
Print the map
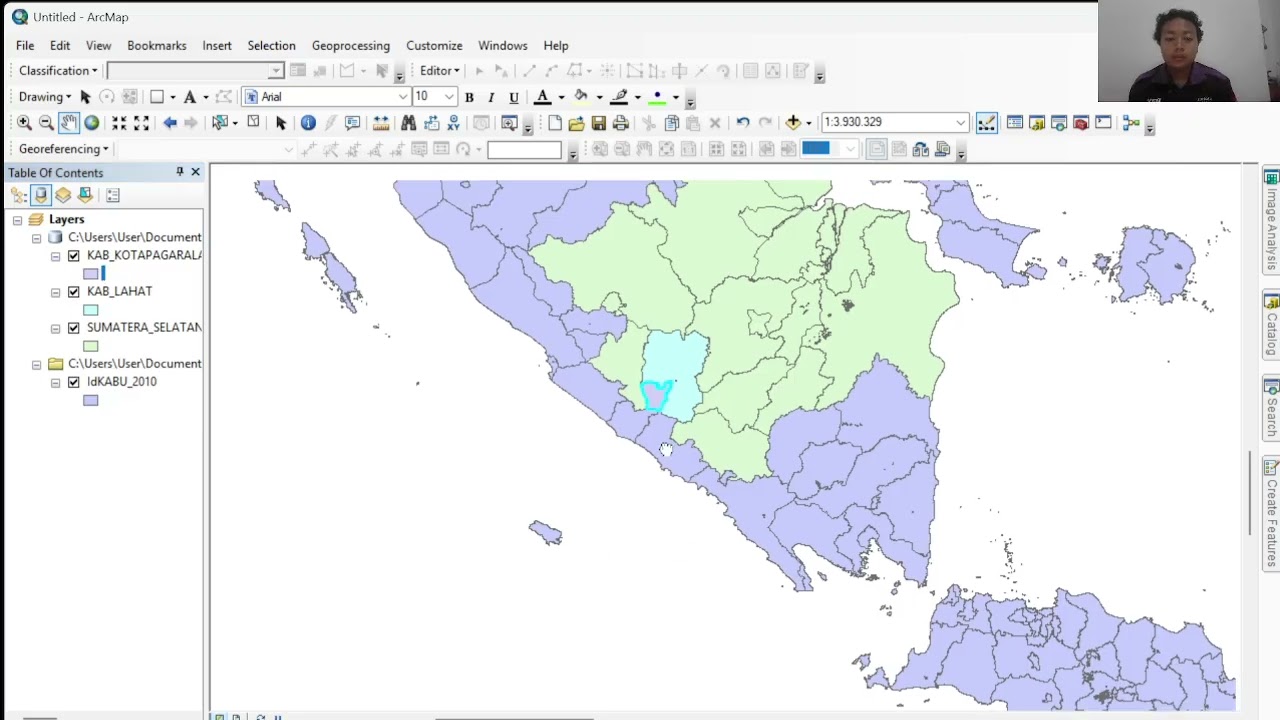click(620, 122)
